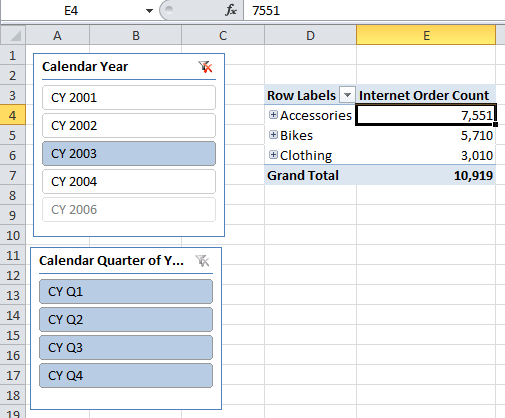
Task: Expand the Clothing category row
Action: 273,155
